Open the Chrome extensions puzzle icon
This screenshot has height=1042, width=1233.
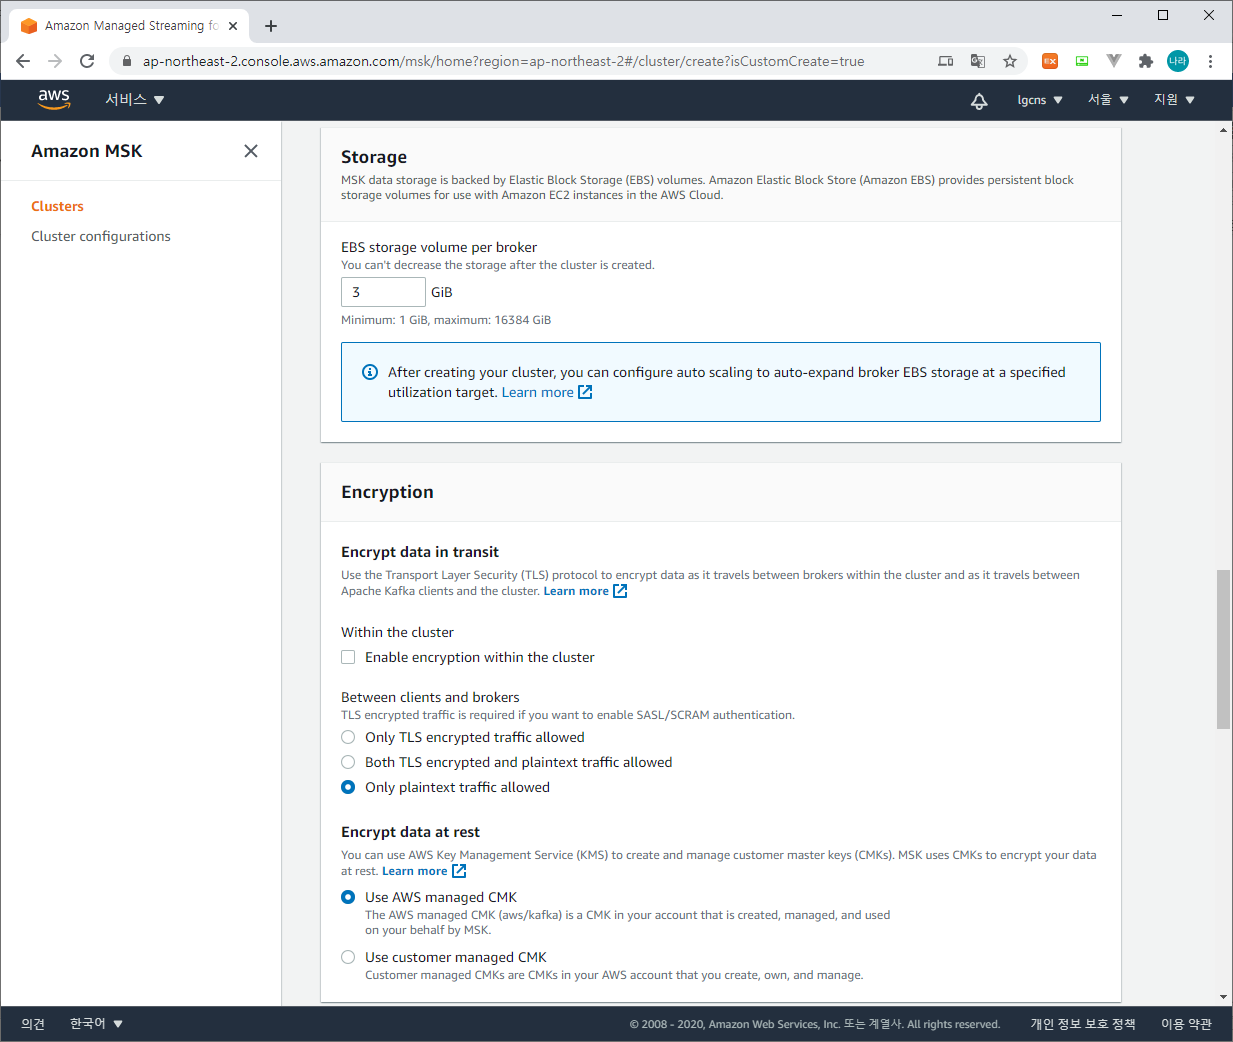pos(1146,61)
